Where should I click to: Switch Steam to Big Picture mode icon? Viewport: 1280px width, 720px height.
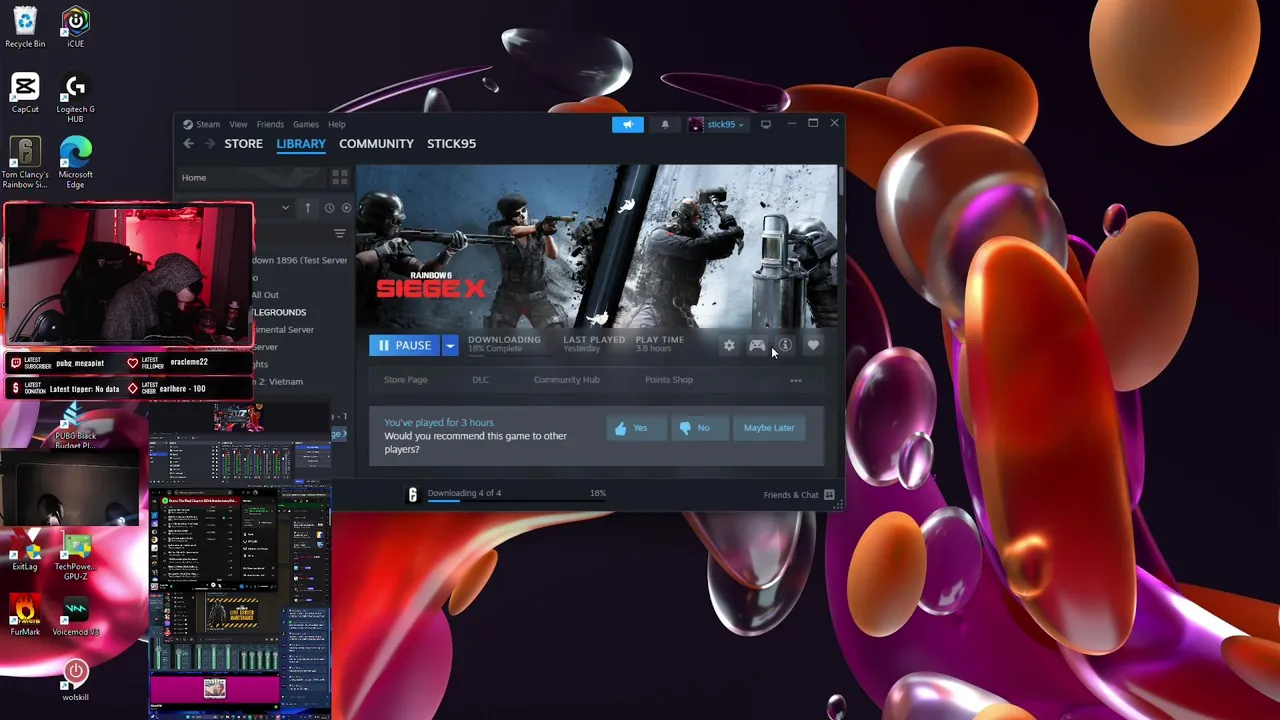click(x=766, y=124)
